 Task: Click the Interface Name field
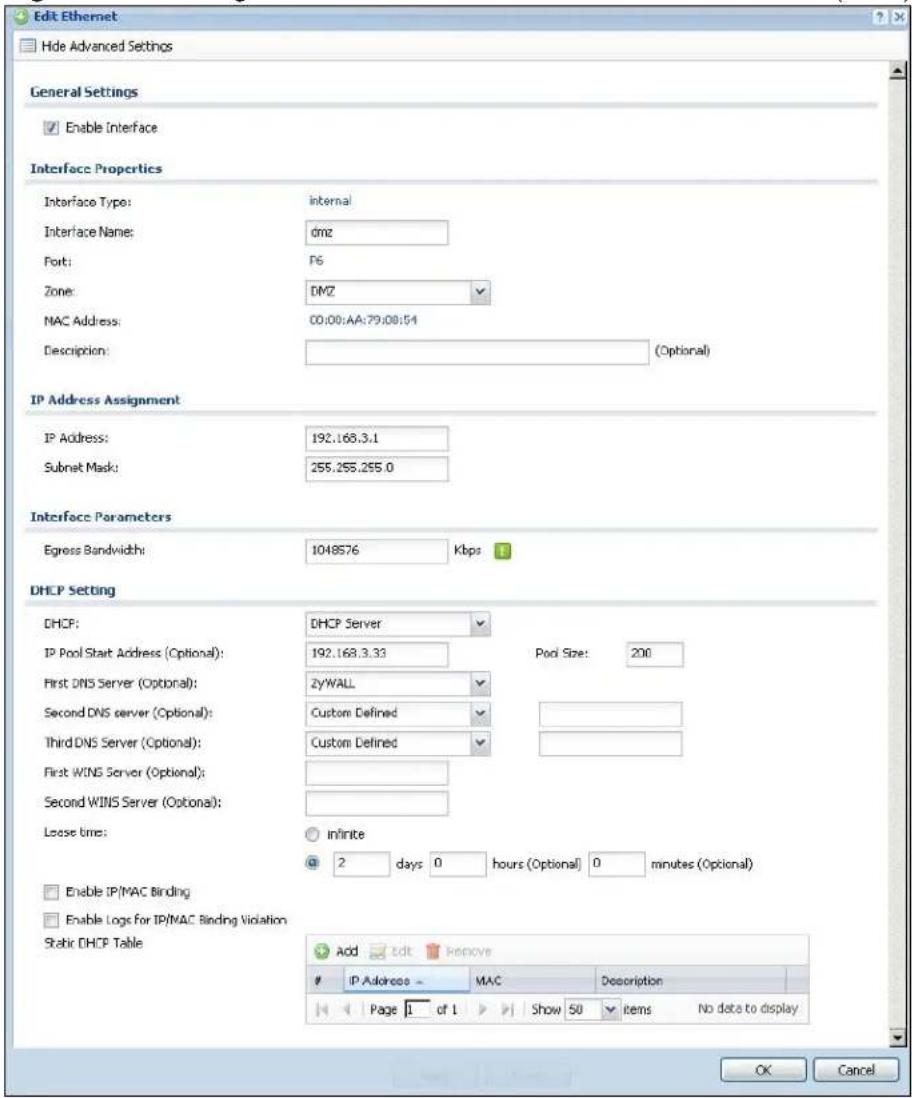377,232
